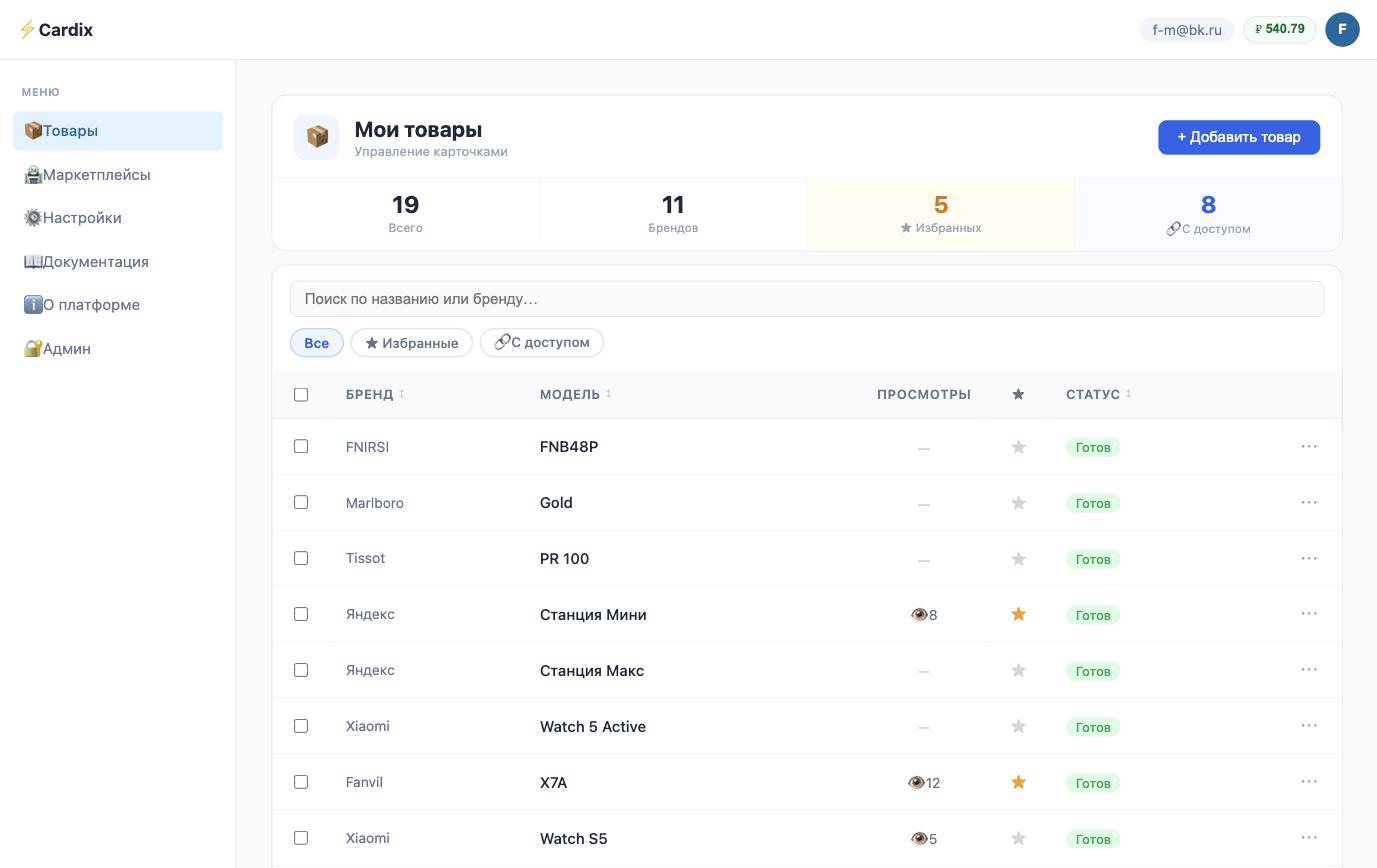Click the Добавить товар button
Image resolution: width=1377 pixels, height=868 pixels.
coord(1239,137)
